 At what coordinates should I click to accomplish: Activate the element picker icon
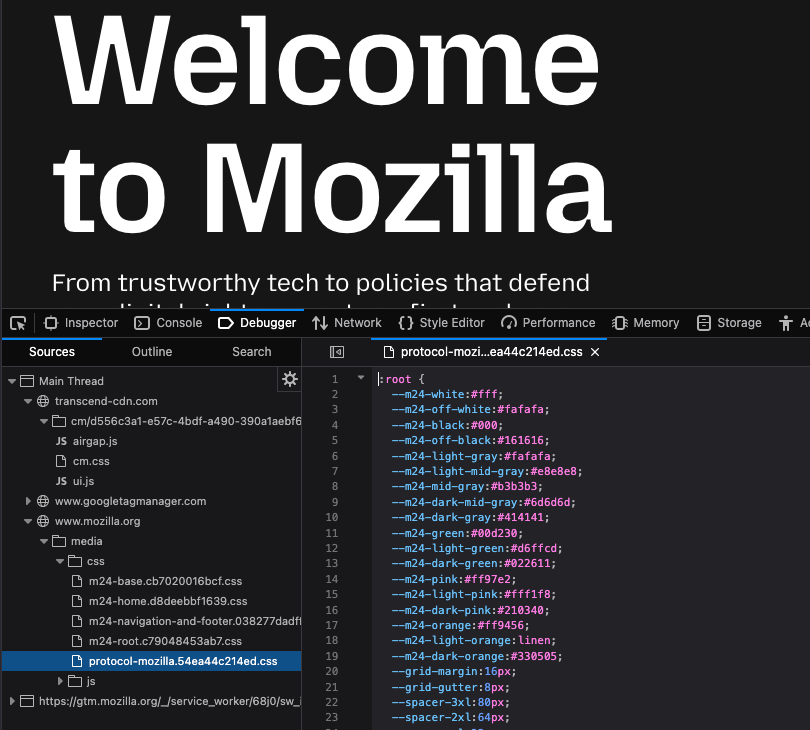pyautogui.click(x=18, y=323)
